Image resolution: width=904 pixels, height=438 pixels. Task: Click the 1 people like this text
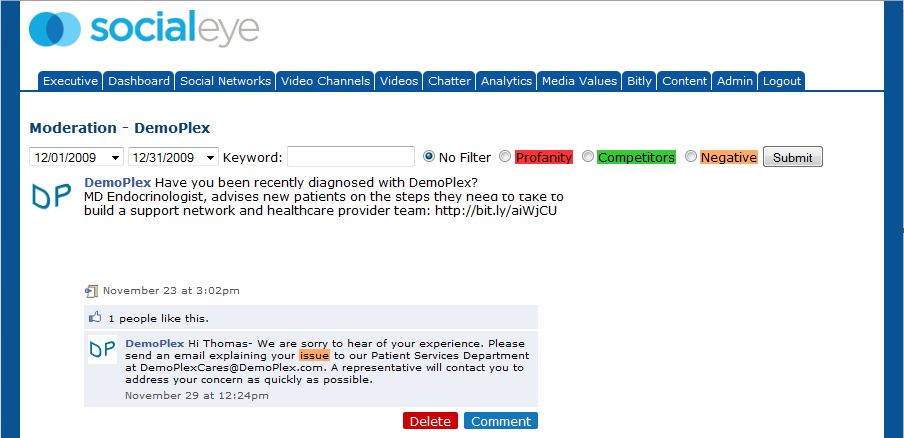[159, 318]
